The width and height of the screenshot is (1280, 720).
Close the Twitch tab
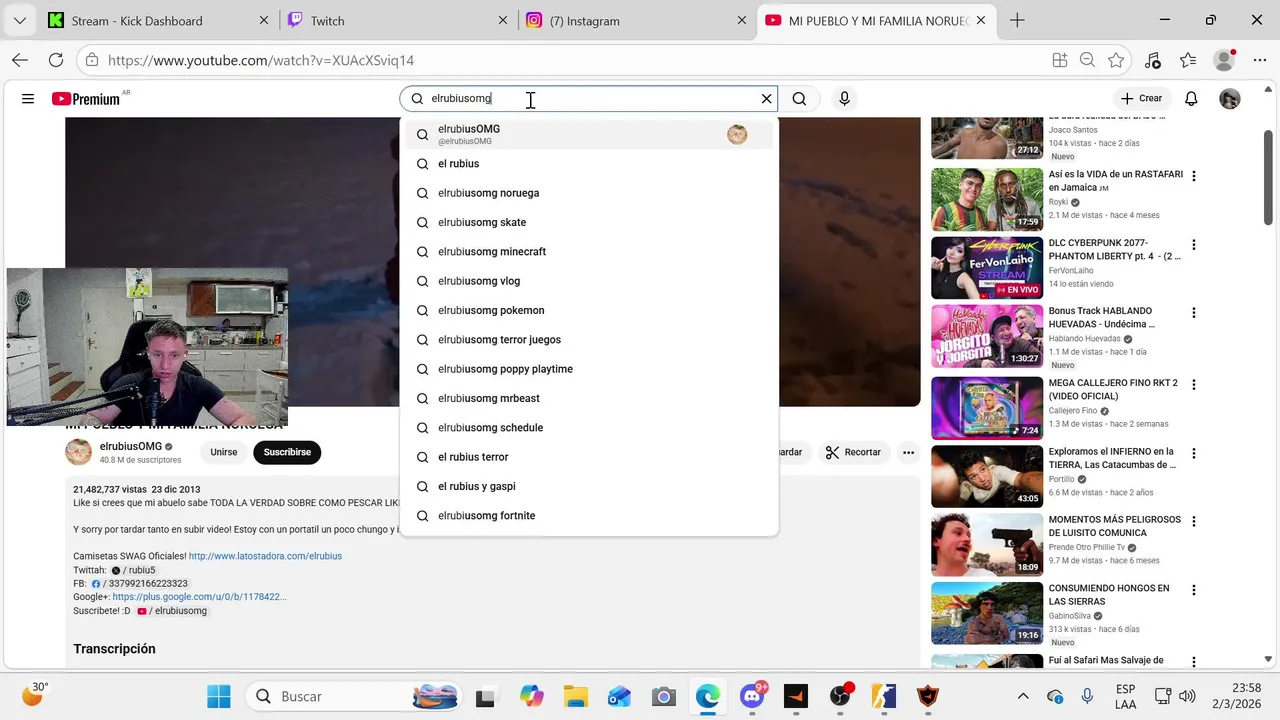[502, 20]
